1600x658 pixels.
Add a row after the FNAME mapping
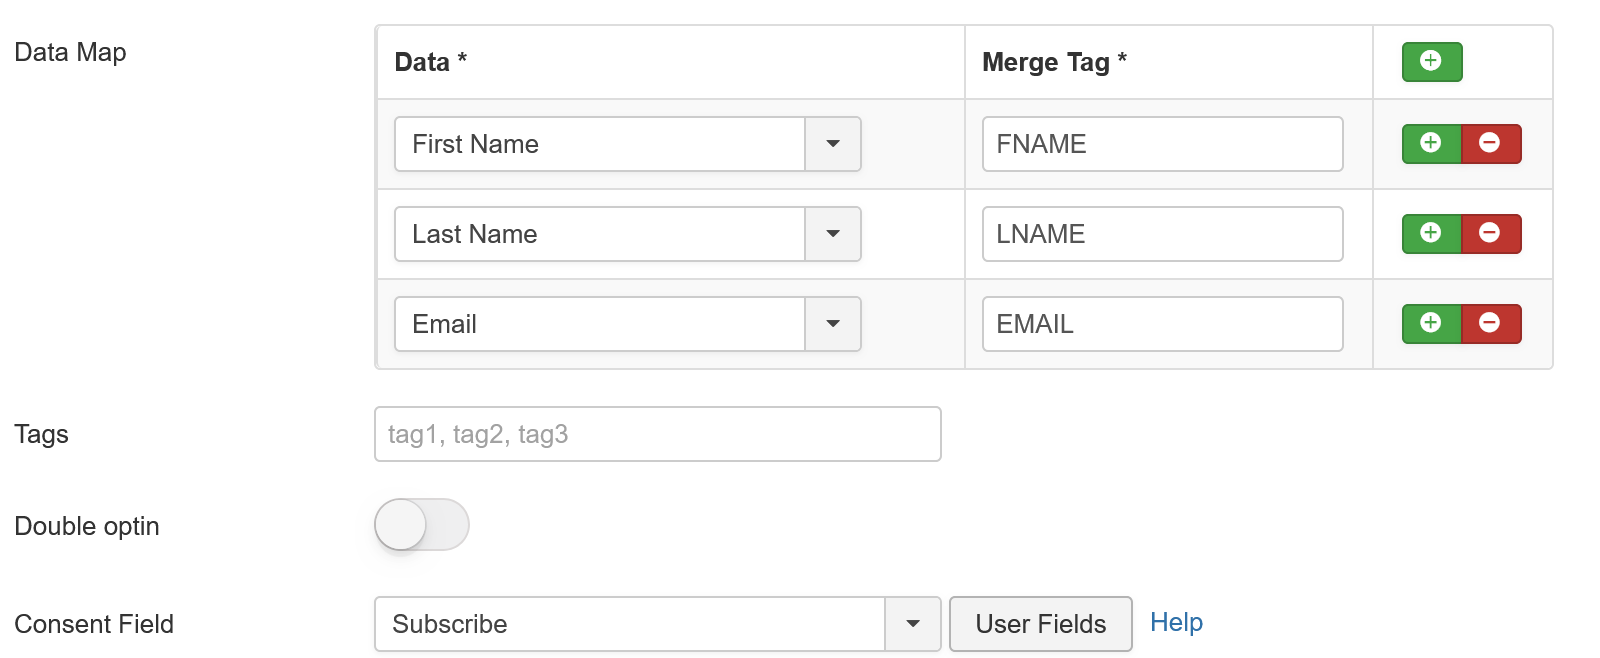[1432, 144]
